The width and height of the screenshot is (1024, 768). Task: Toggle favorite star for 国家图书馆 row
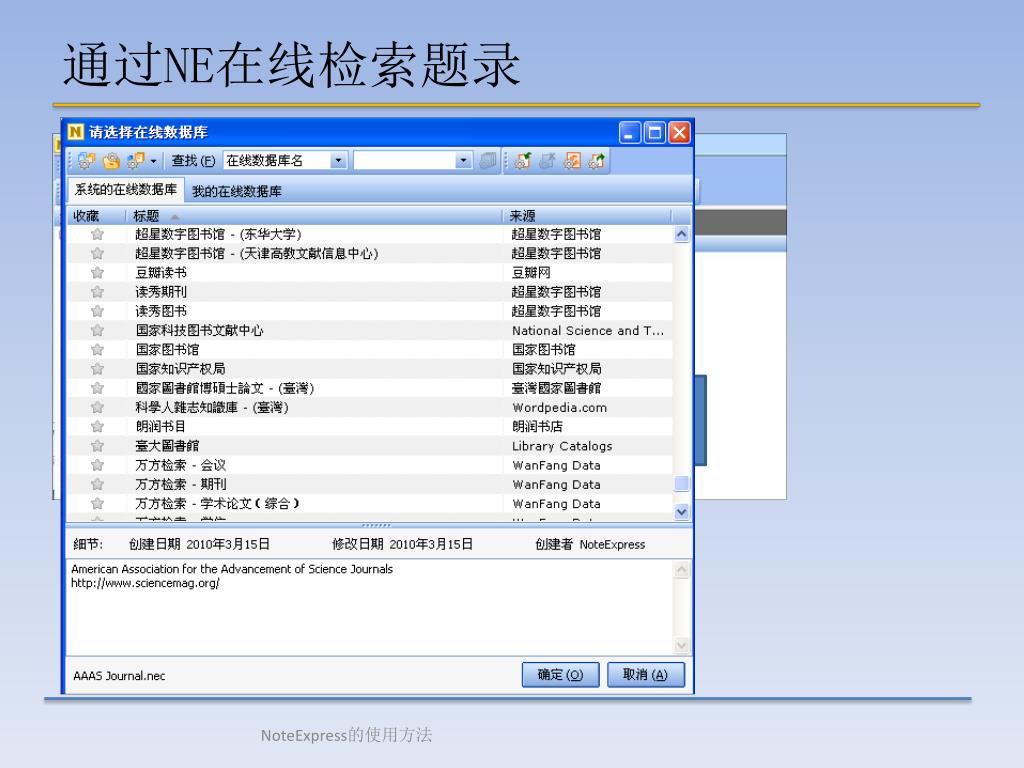[97, 349]
